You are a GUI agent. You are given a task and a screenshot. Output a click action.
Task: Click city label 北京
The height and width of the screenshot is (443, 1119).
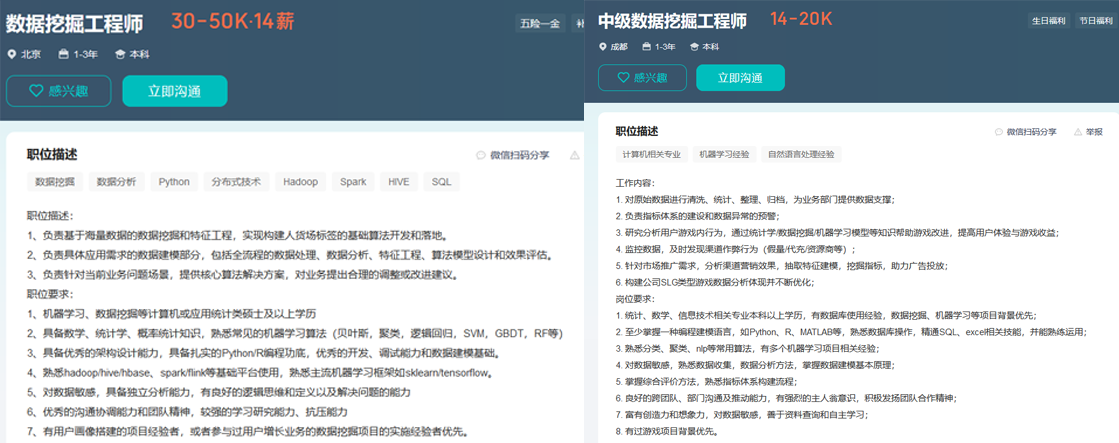click(31, 54)
